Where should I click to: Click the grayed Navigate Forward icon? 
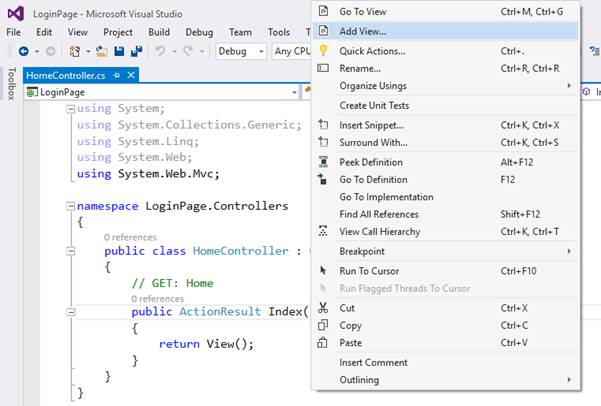pos(50,51)
